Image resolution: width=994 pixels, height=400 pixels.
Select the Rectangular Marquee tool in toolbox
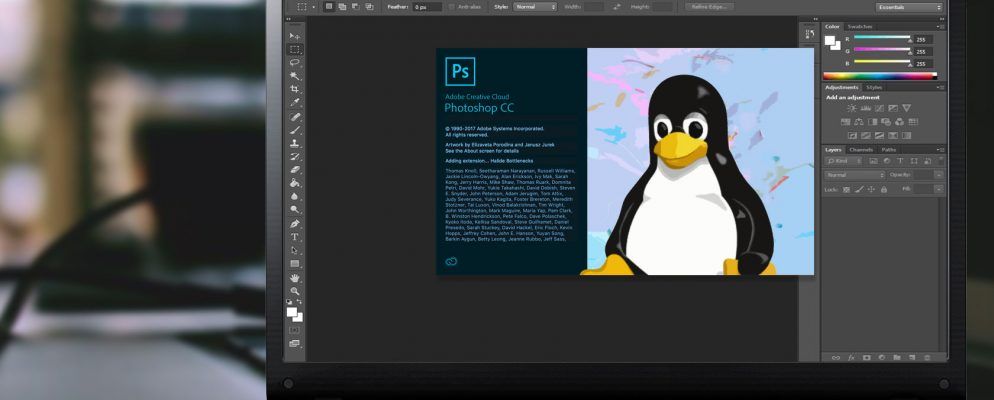pos(295,49)
